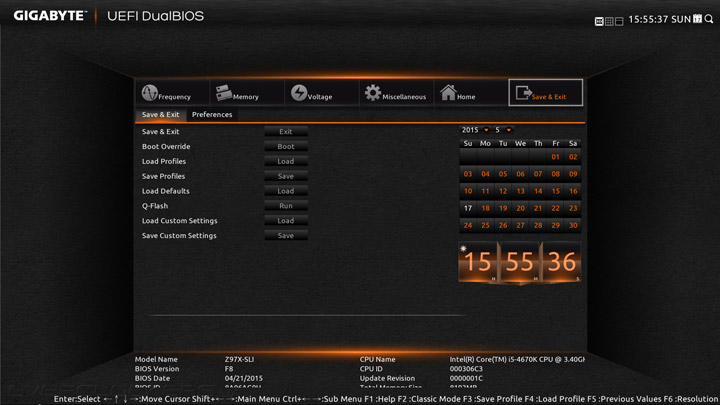Click the seconds 36 clock tile

[x=562, y=262]
